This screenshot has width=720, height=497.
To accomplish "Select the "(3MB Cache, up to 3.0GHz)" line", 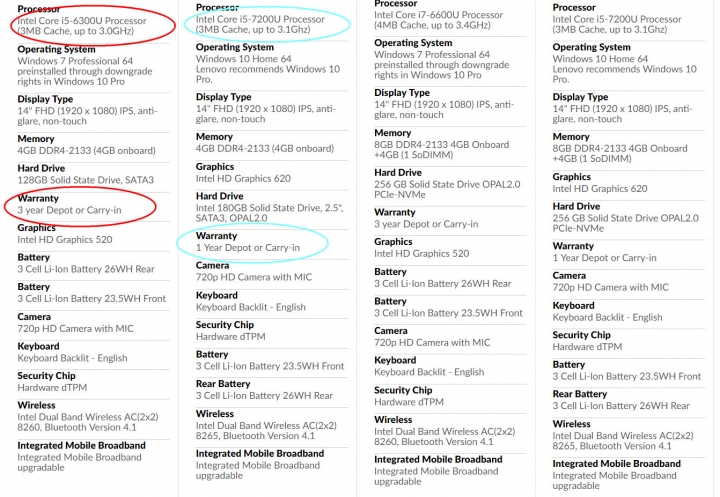I will pyautogui.click(x=76, y=31).
